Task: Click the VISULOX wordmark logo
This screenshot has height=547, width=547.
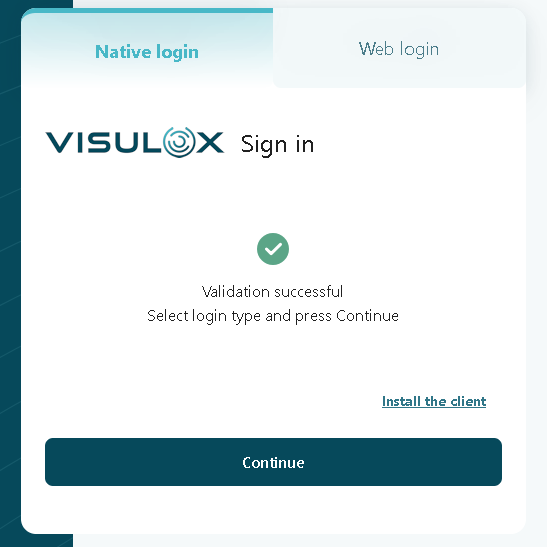Action: pyautogui.click(x=135, y=142)
